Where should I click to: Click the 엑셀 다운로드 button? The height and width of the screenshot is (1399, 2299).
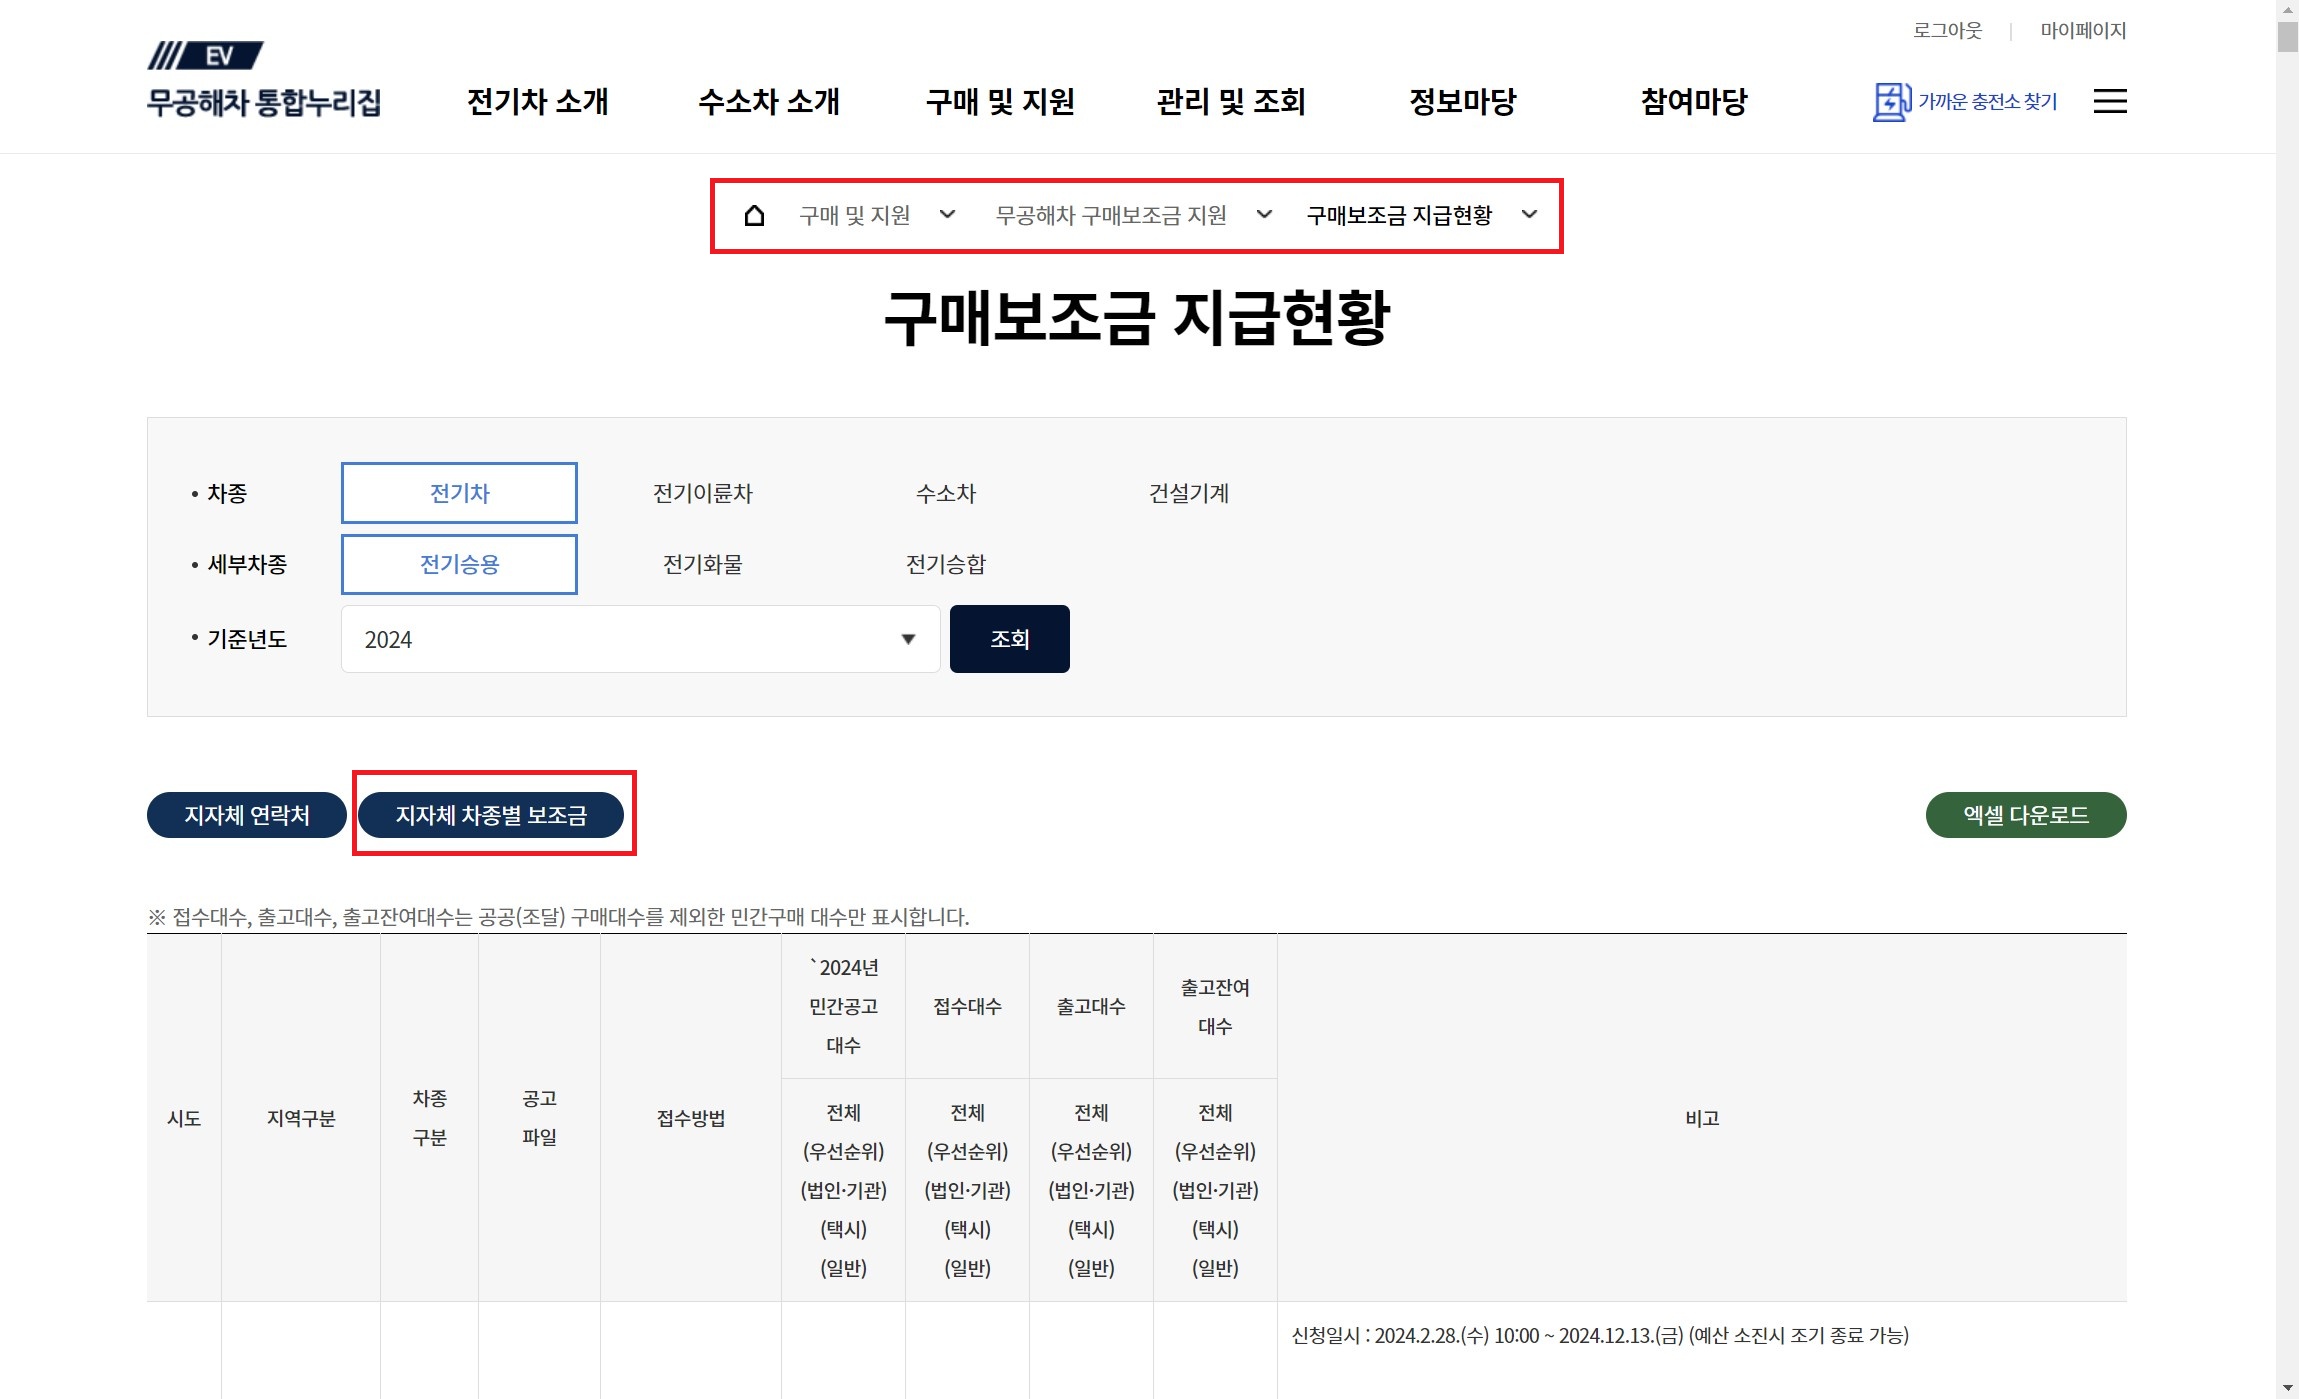click(2025, 815)
